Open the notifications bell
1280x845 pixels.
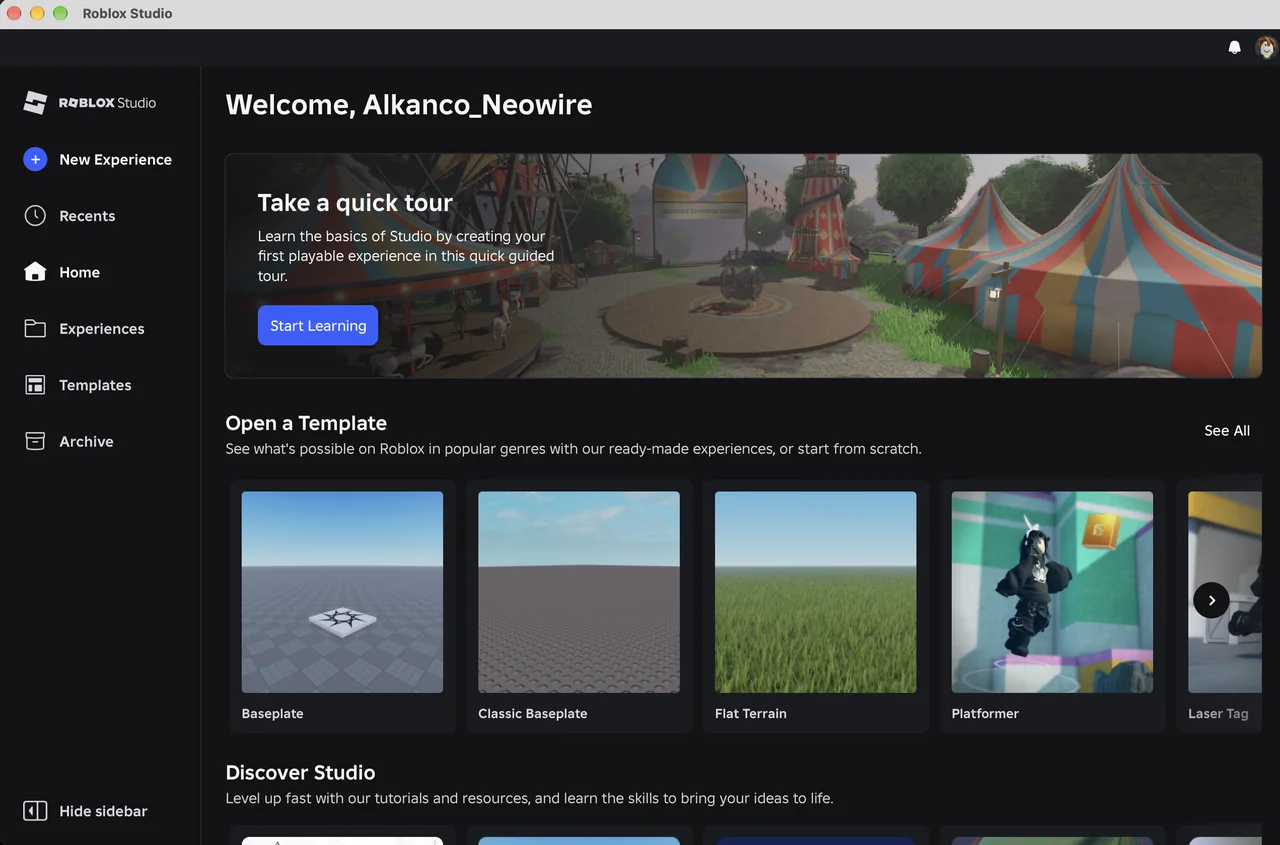click(x=1234, y=47)
